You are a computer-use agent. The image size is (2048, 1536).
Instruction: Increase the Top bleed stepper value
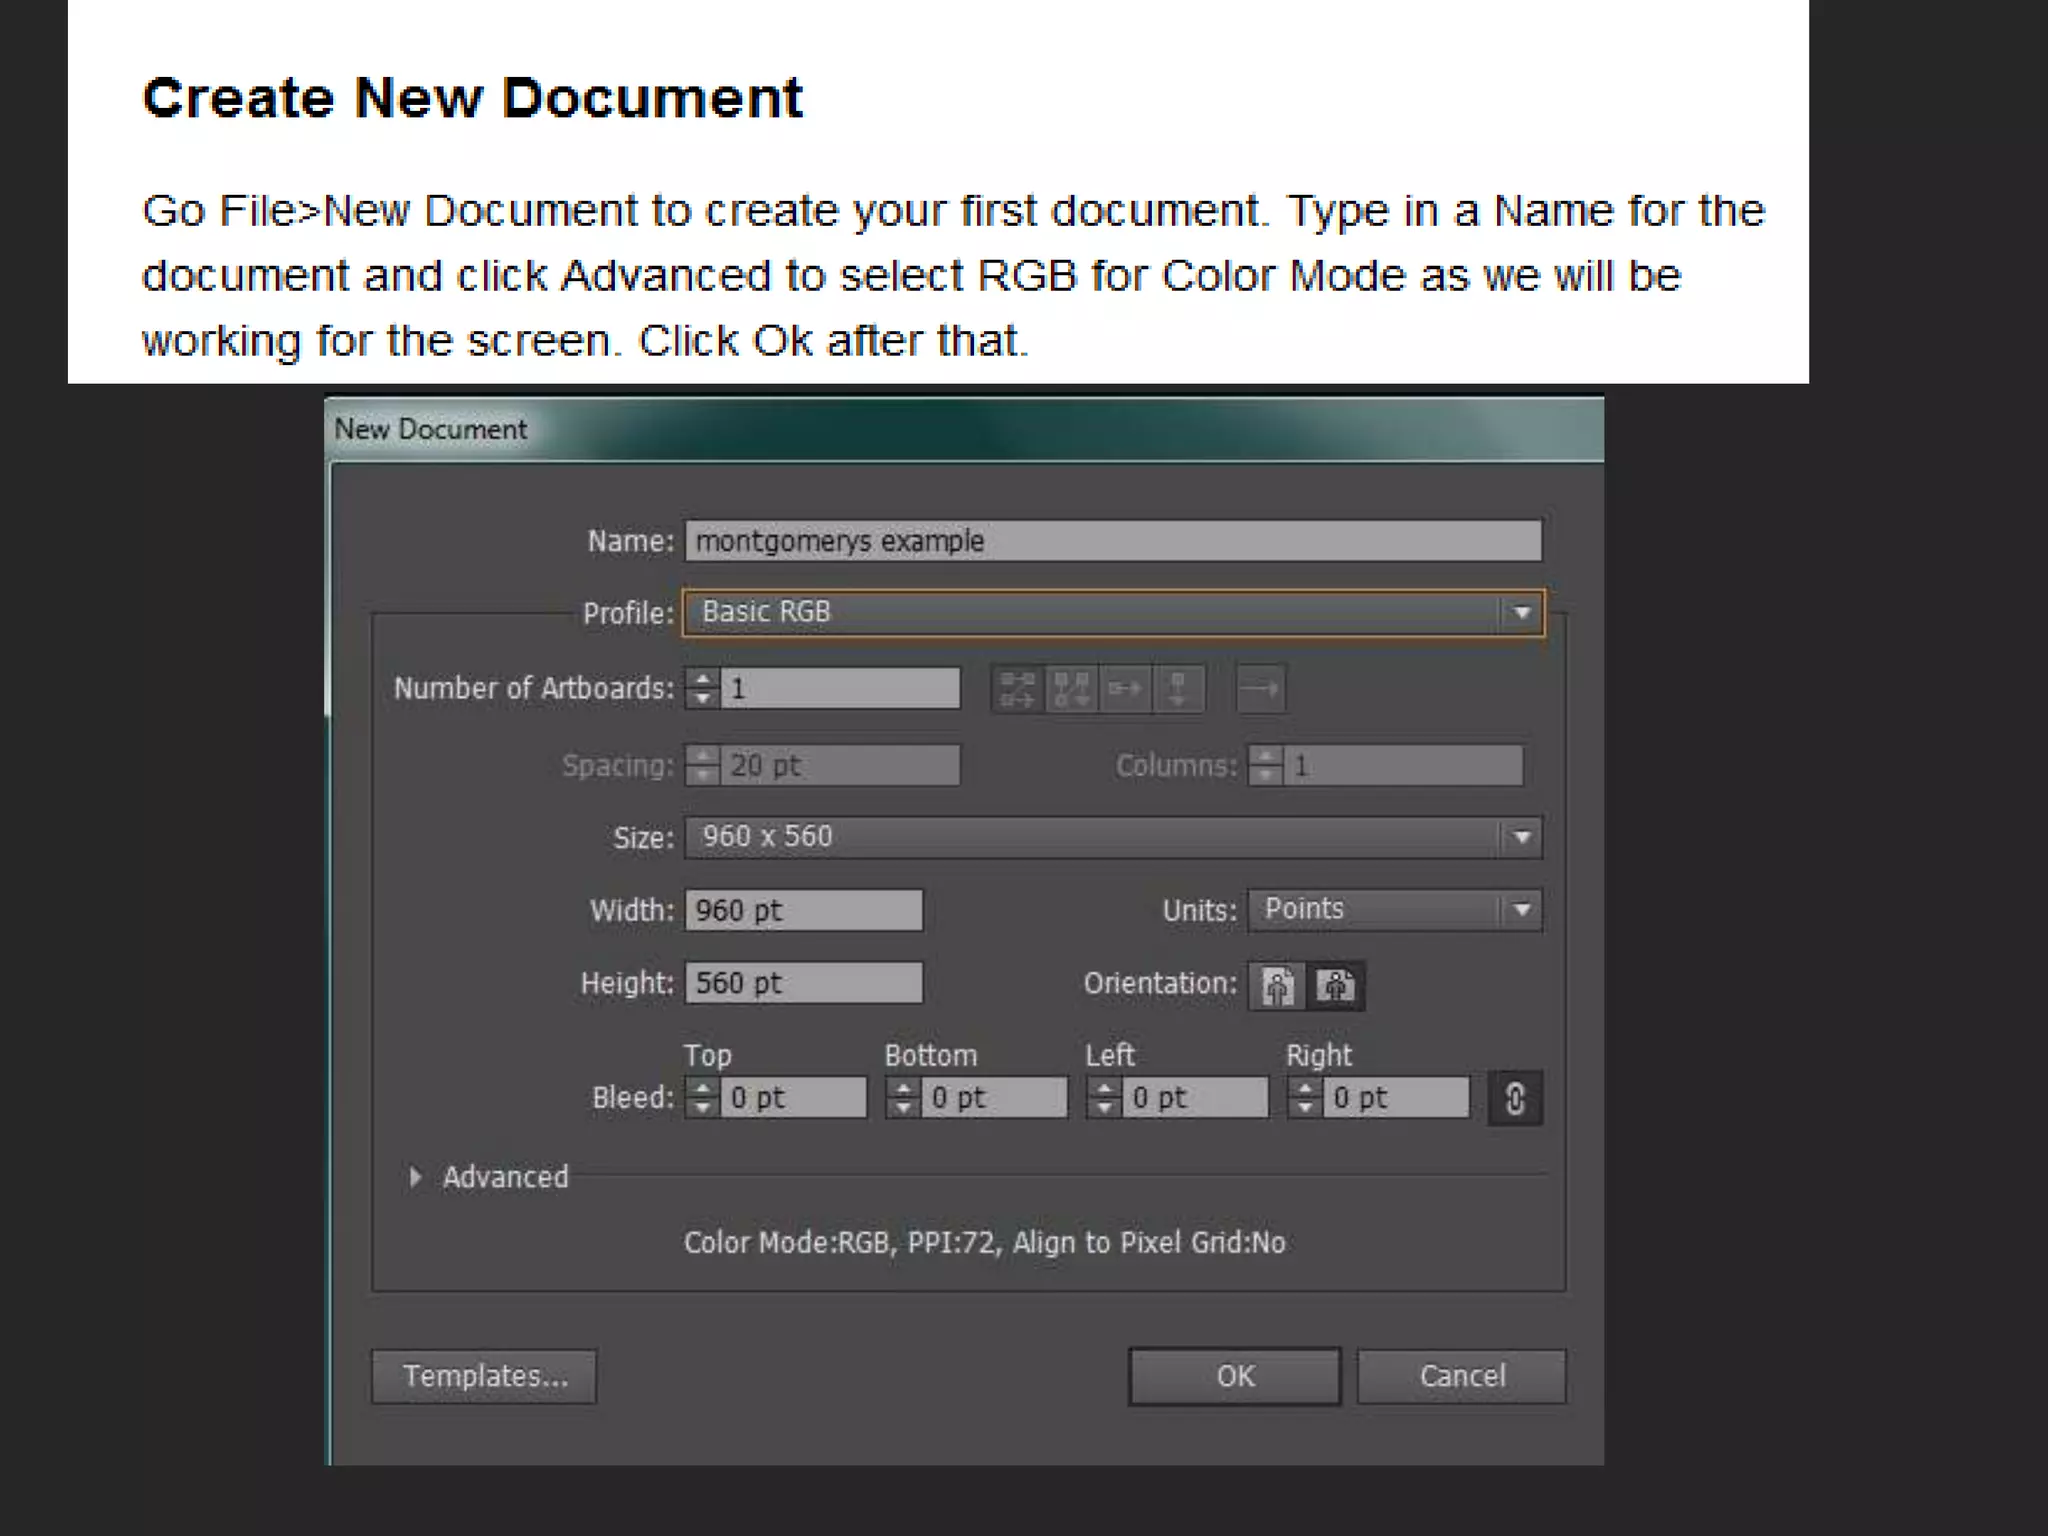pyautogui.click(x=703, y=1088)
